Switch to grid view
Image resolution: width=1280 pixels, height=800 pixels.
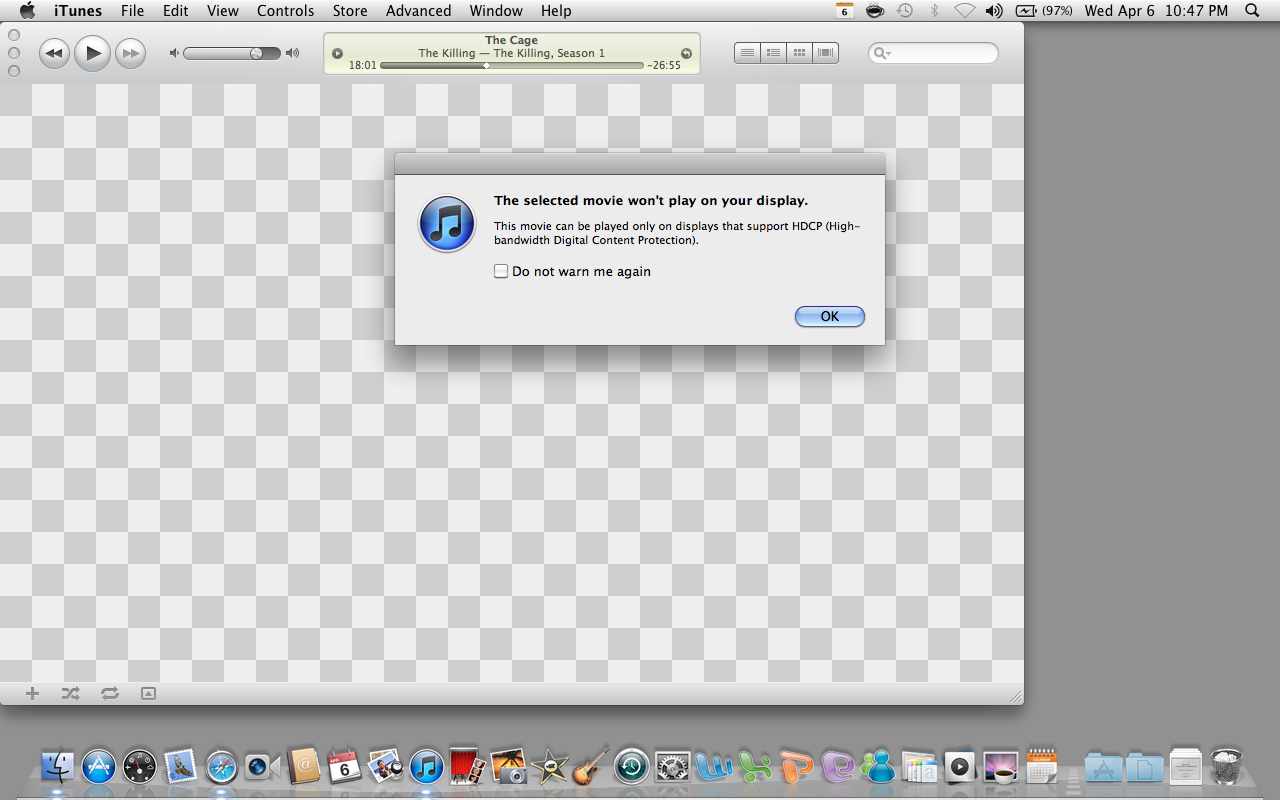click(799, 53)
